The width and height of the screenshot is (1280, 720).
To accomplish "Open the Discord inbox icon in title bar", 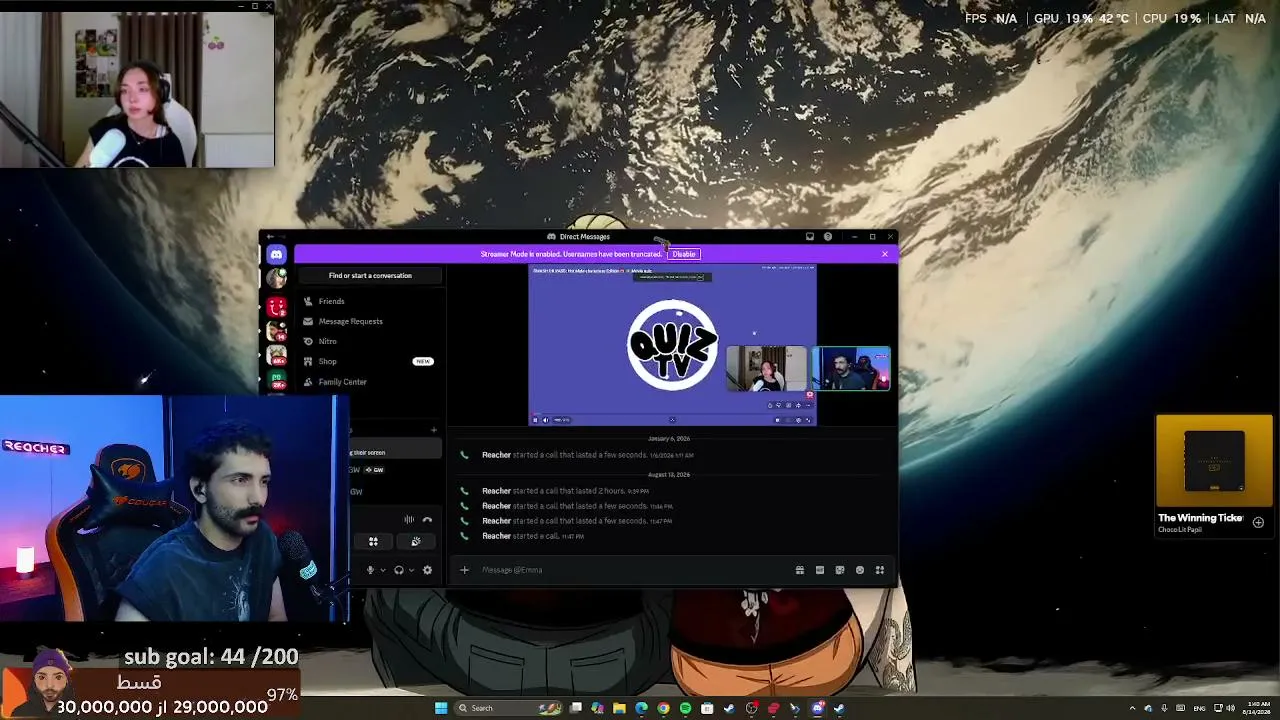I will click(x=810, y=237).
